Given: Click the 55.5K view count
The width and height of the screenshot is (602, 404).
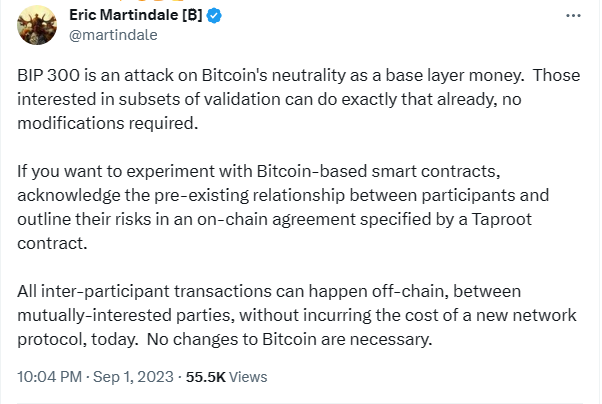Looking at the screenshot, I should [x=205, y=377].
